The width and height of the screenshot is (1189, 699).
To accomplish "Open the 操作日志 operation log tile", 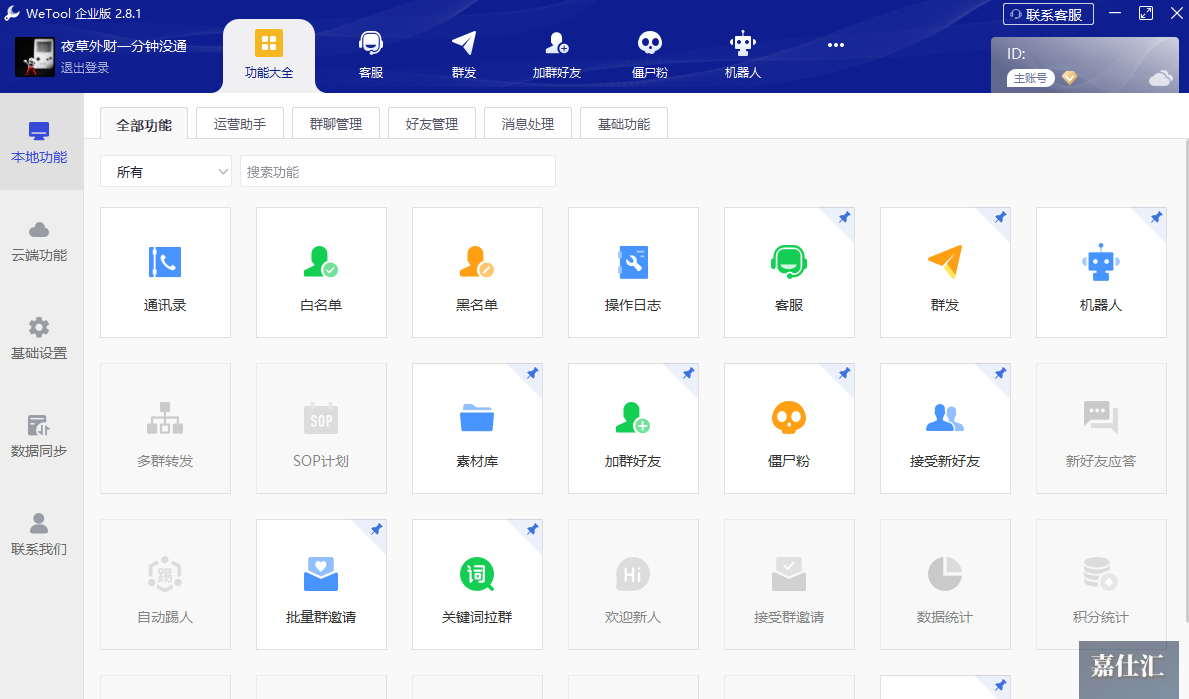I will [x=633, y=272].
